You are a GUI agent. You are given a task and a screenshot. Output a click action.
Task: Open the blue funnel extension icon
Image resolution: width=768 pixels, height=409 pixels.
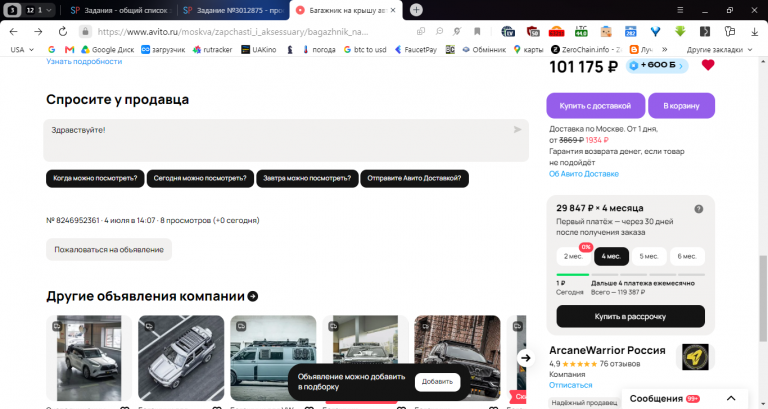click(x=655, y=31)
